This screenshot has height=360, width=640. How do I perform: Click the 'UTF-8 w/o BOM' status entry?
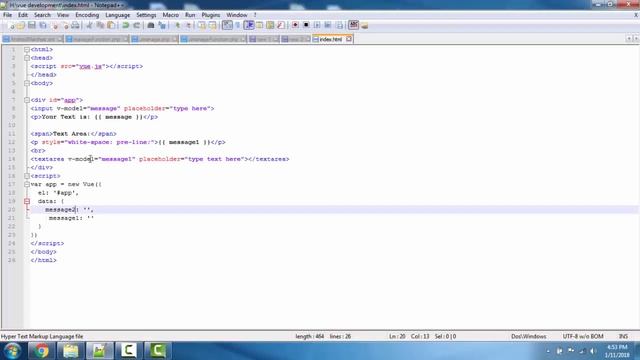point(583,336)
